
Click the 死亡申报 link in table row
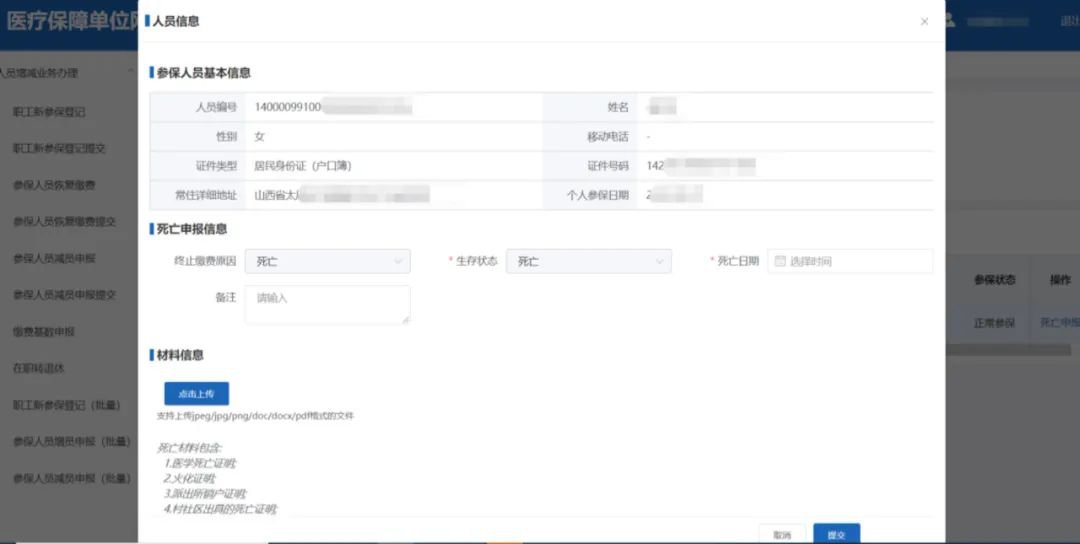point(1059,322)
